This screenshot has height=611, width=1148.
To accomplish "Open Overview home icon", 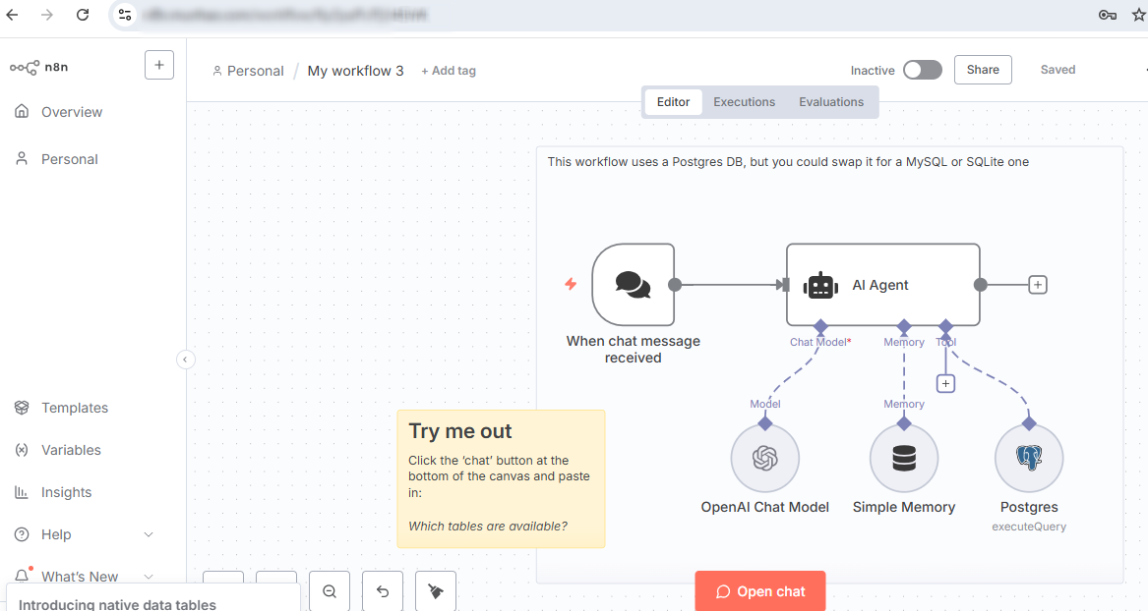I will tap(22, 111).
